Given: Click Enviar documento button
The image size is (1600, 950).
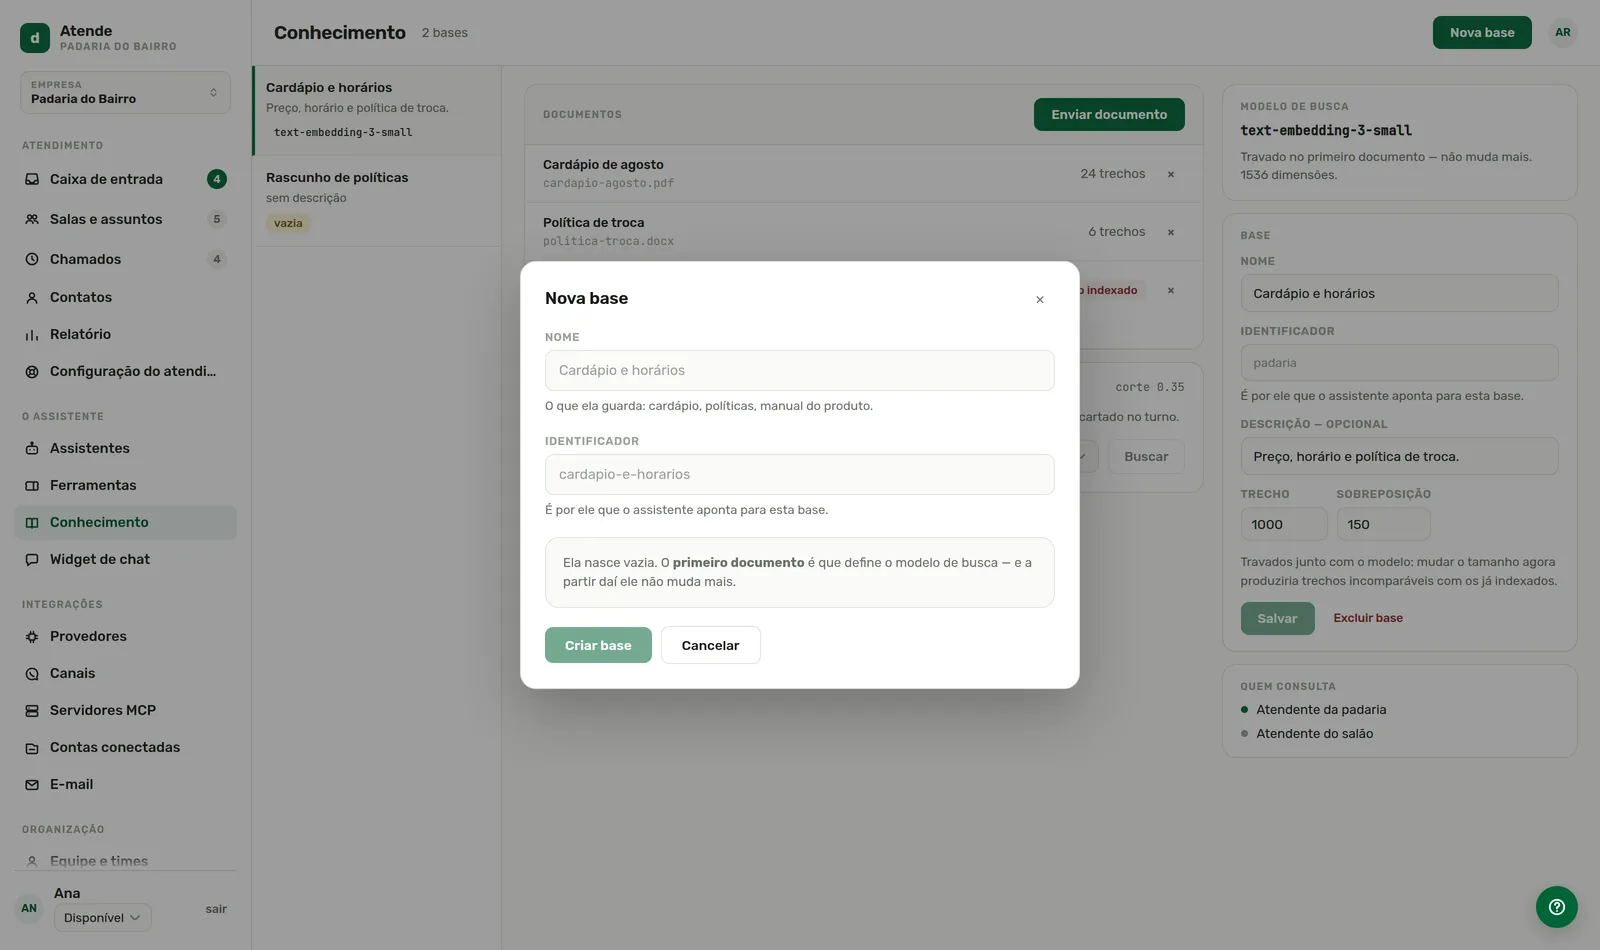Looking at the screenshot, I should click(1109, 114).
